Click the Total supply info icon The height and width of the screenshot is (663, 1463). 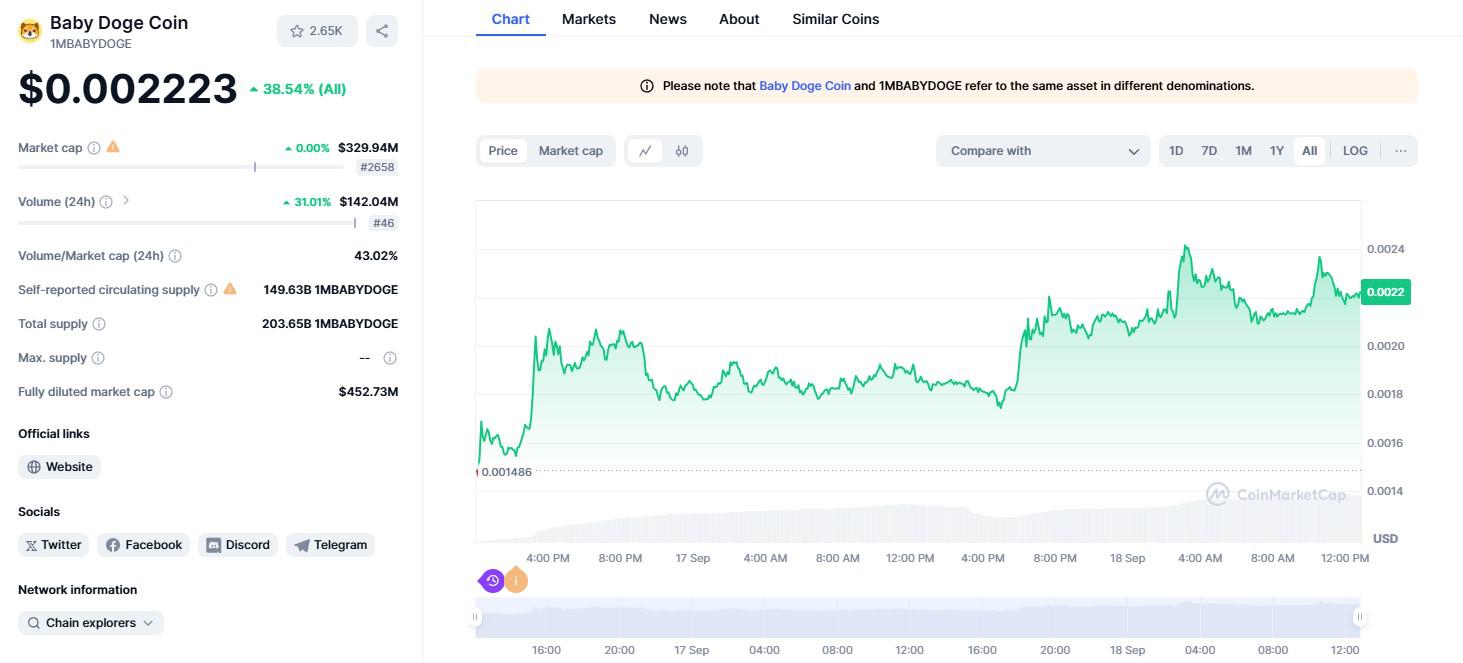coord(99,324)
